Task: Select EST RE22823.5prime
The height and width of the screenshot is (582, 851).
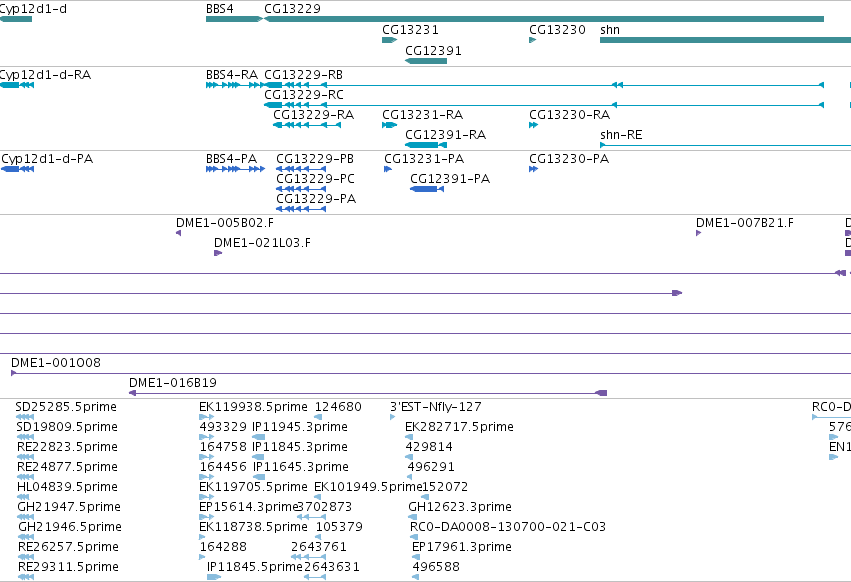Action: (25, 457)
